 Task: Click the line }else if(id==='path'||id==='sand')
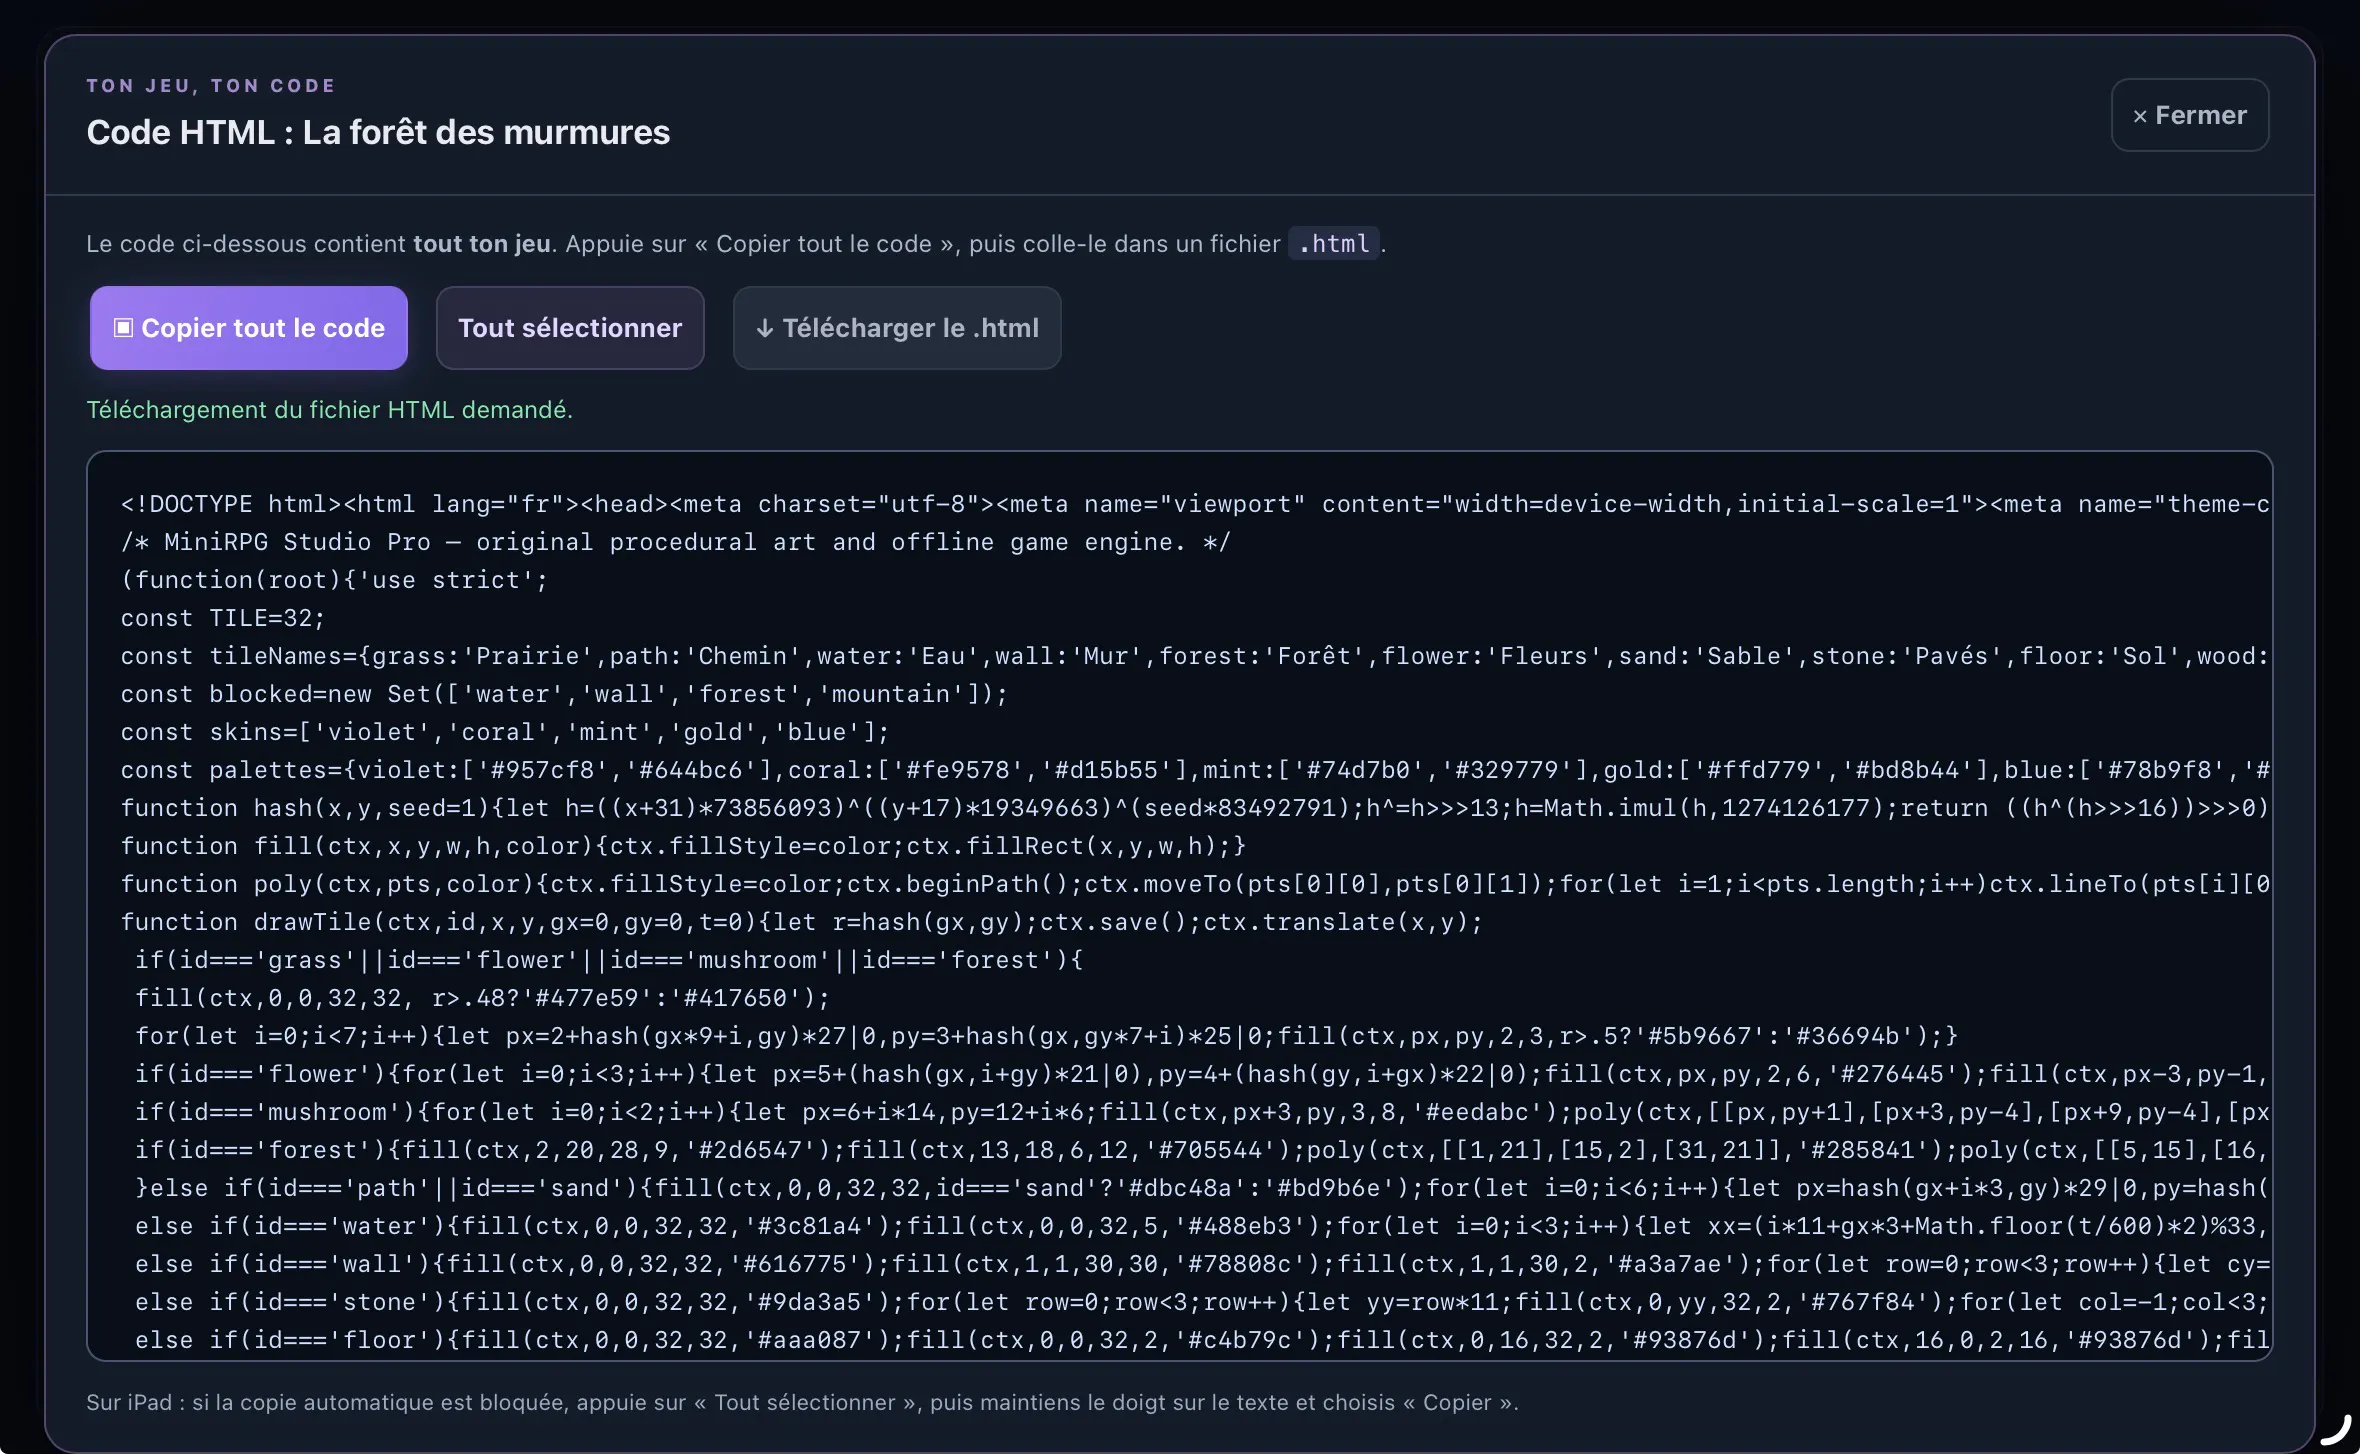click(x=1202, y=1188)
